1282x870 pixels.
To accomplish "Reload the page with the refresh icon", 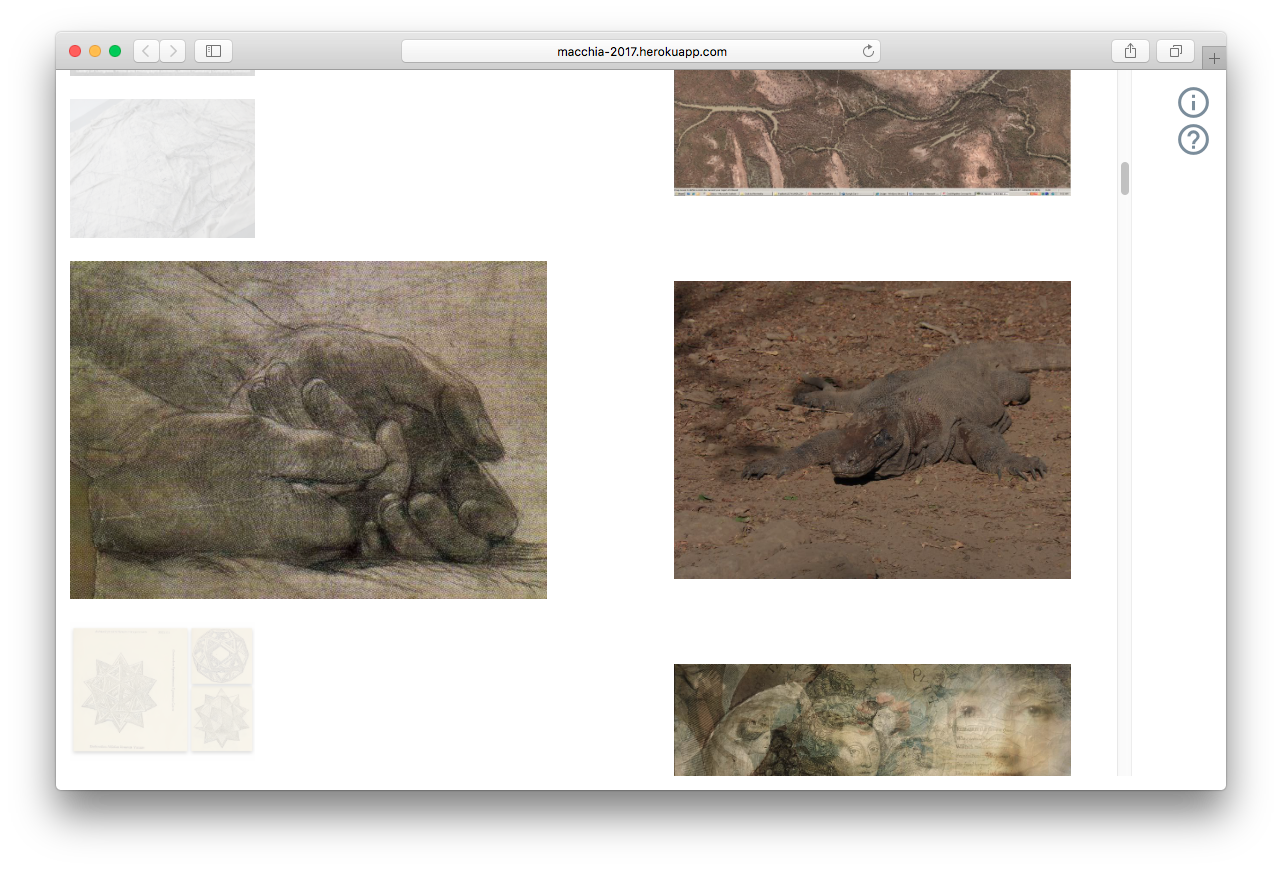I will [x=868, y=51].
